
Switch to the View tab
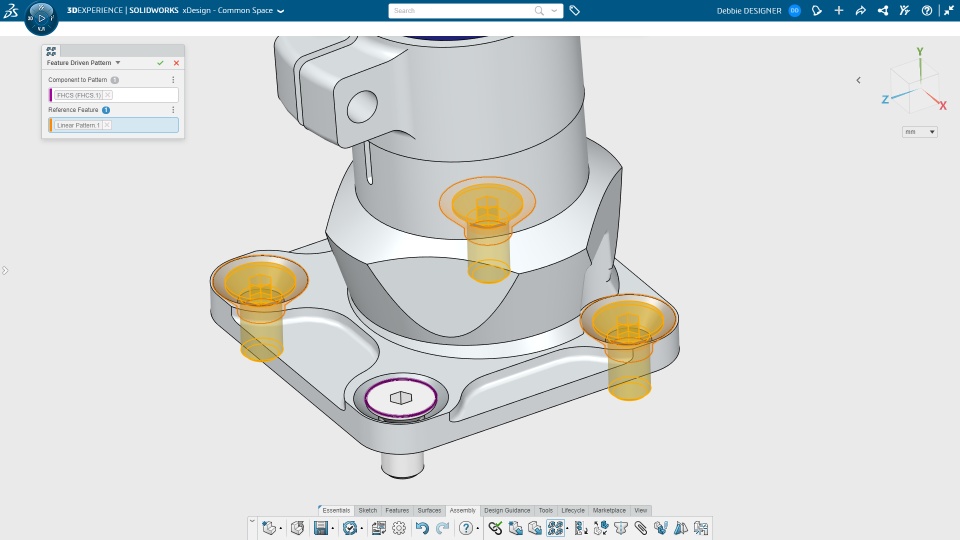click(640, 510)
